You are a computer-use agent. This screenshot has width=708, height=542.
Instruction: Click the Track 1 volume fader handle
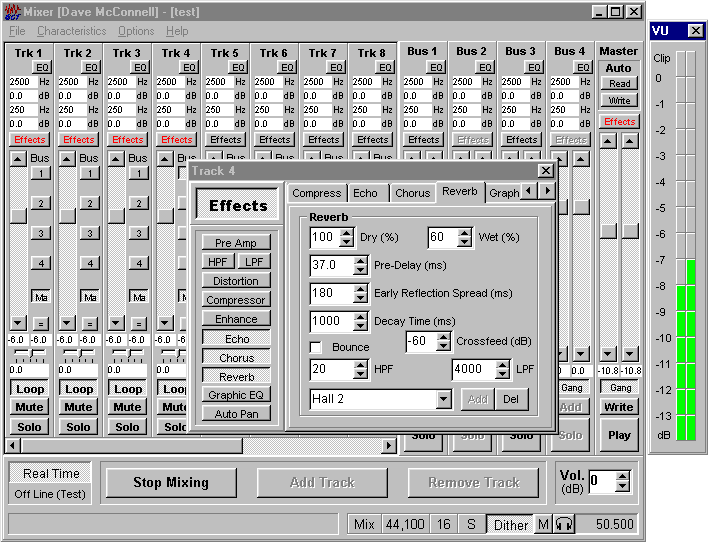(17, 214)
